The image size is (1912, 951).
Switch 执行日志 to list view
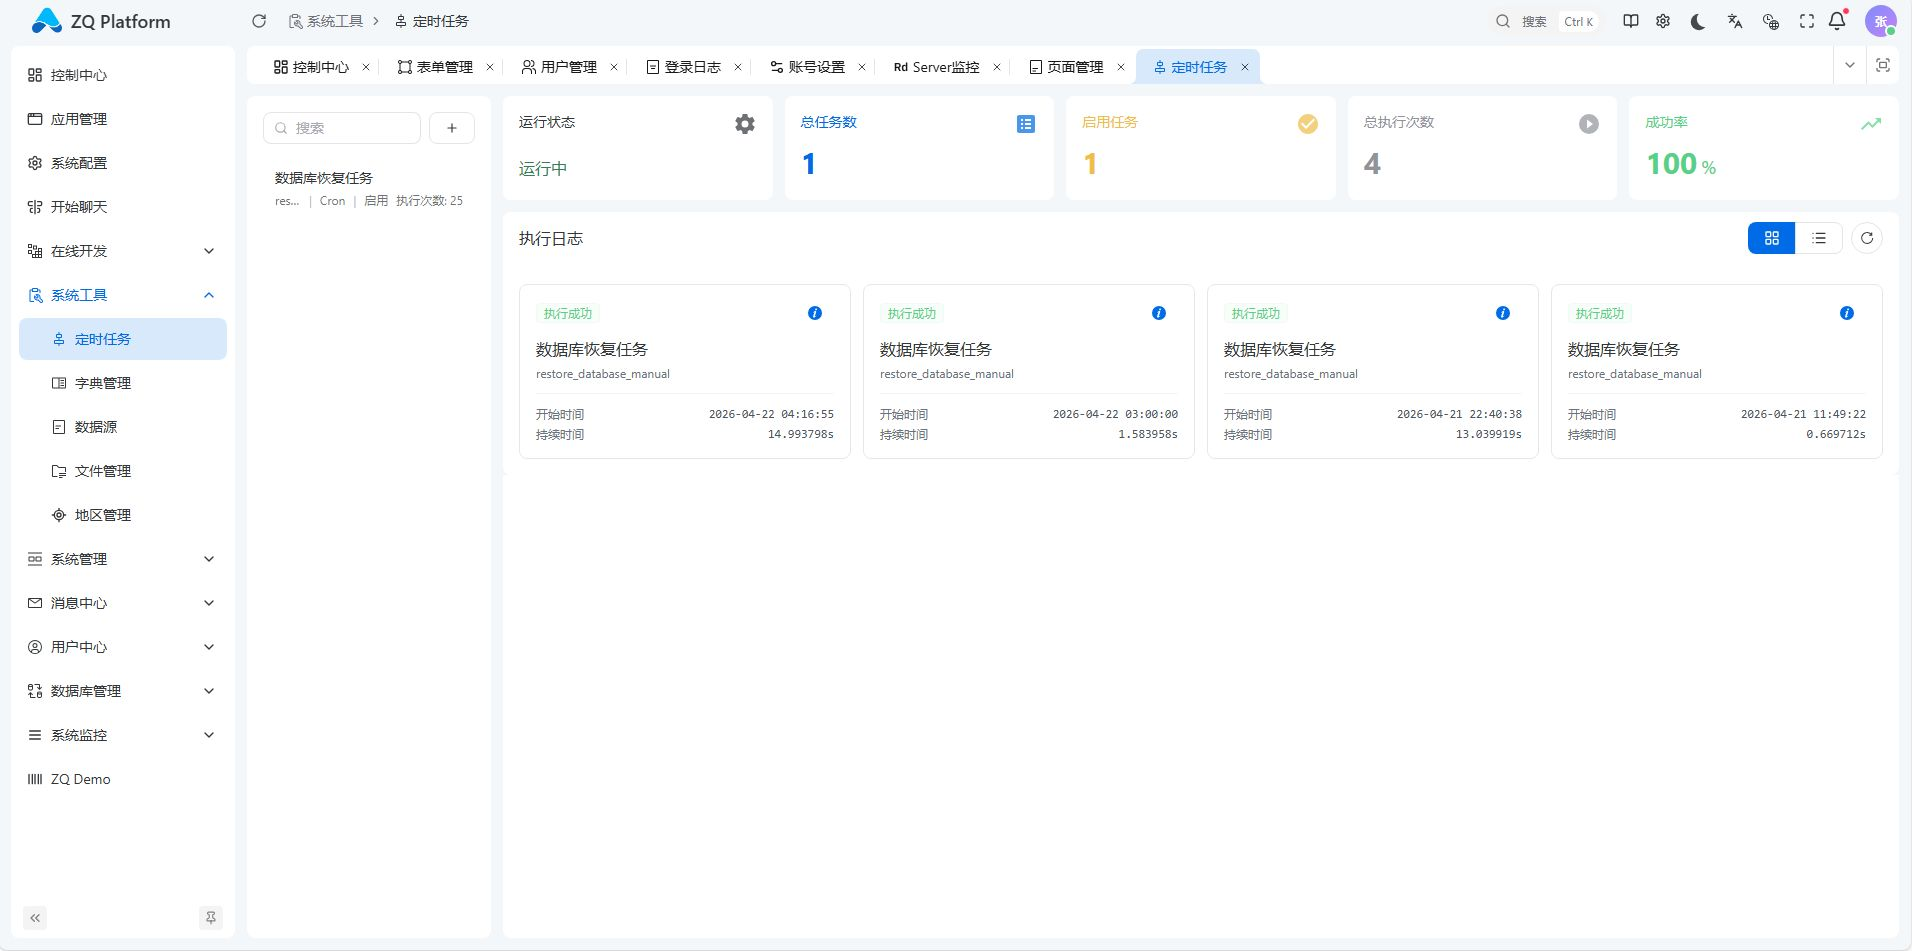pos(1819,238)
